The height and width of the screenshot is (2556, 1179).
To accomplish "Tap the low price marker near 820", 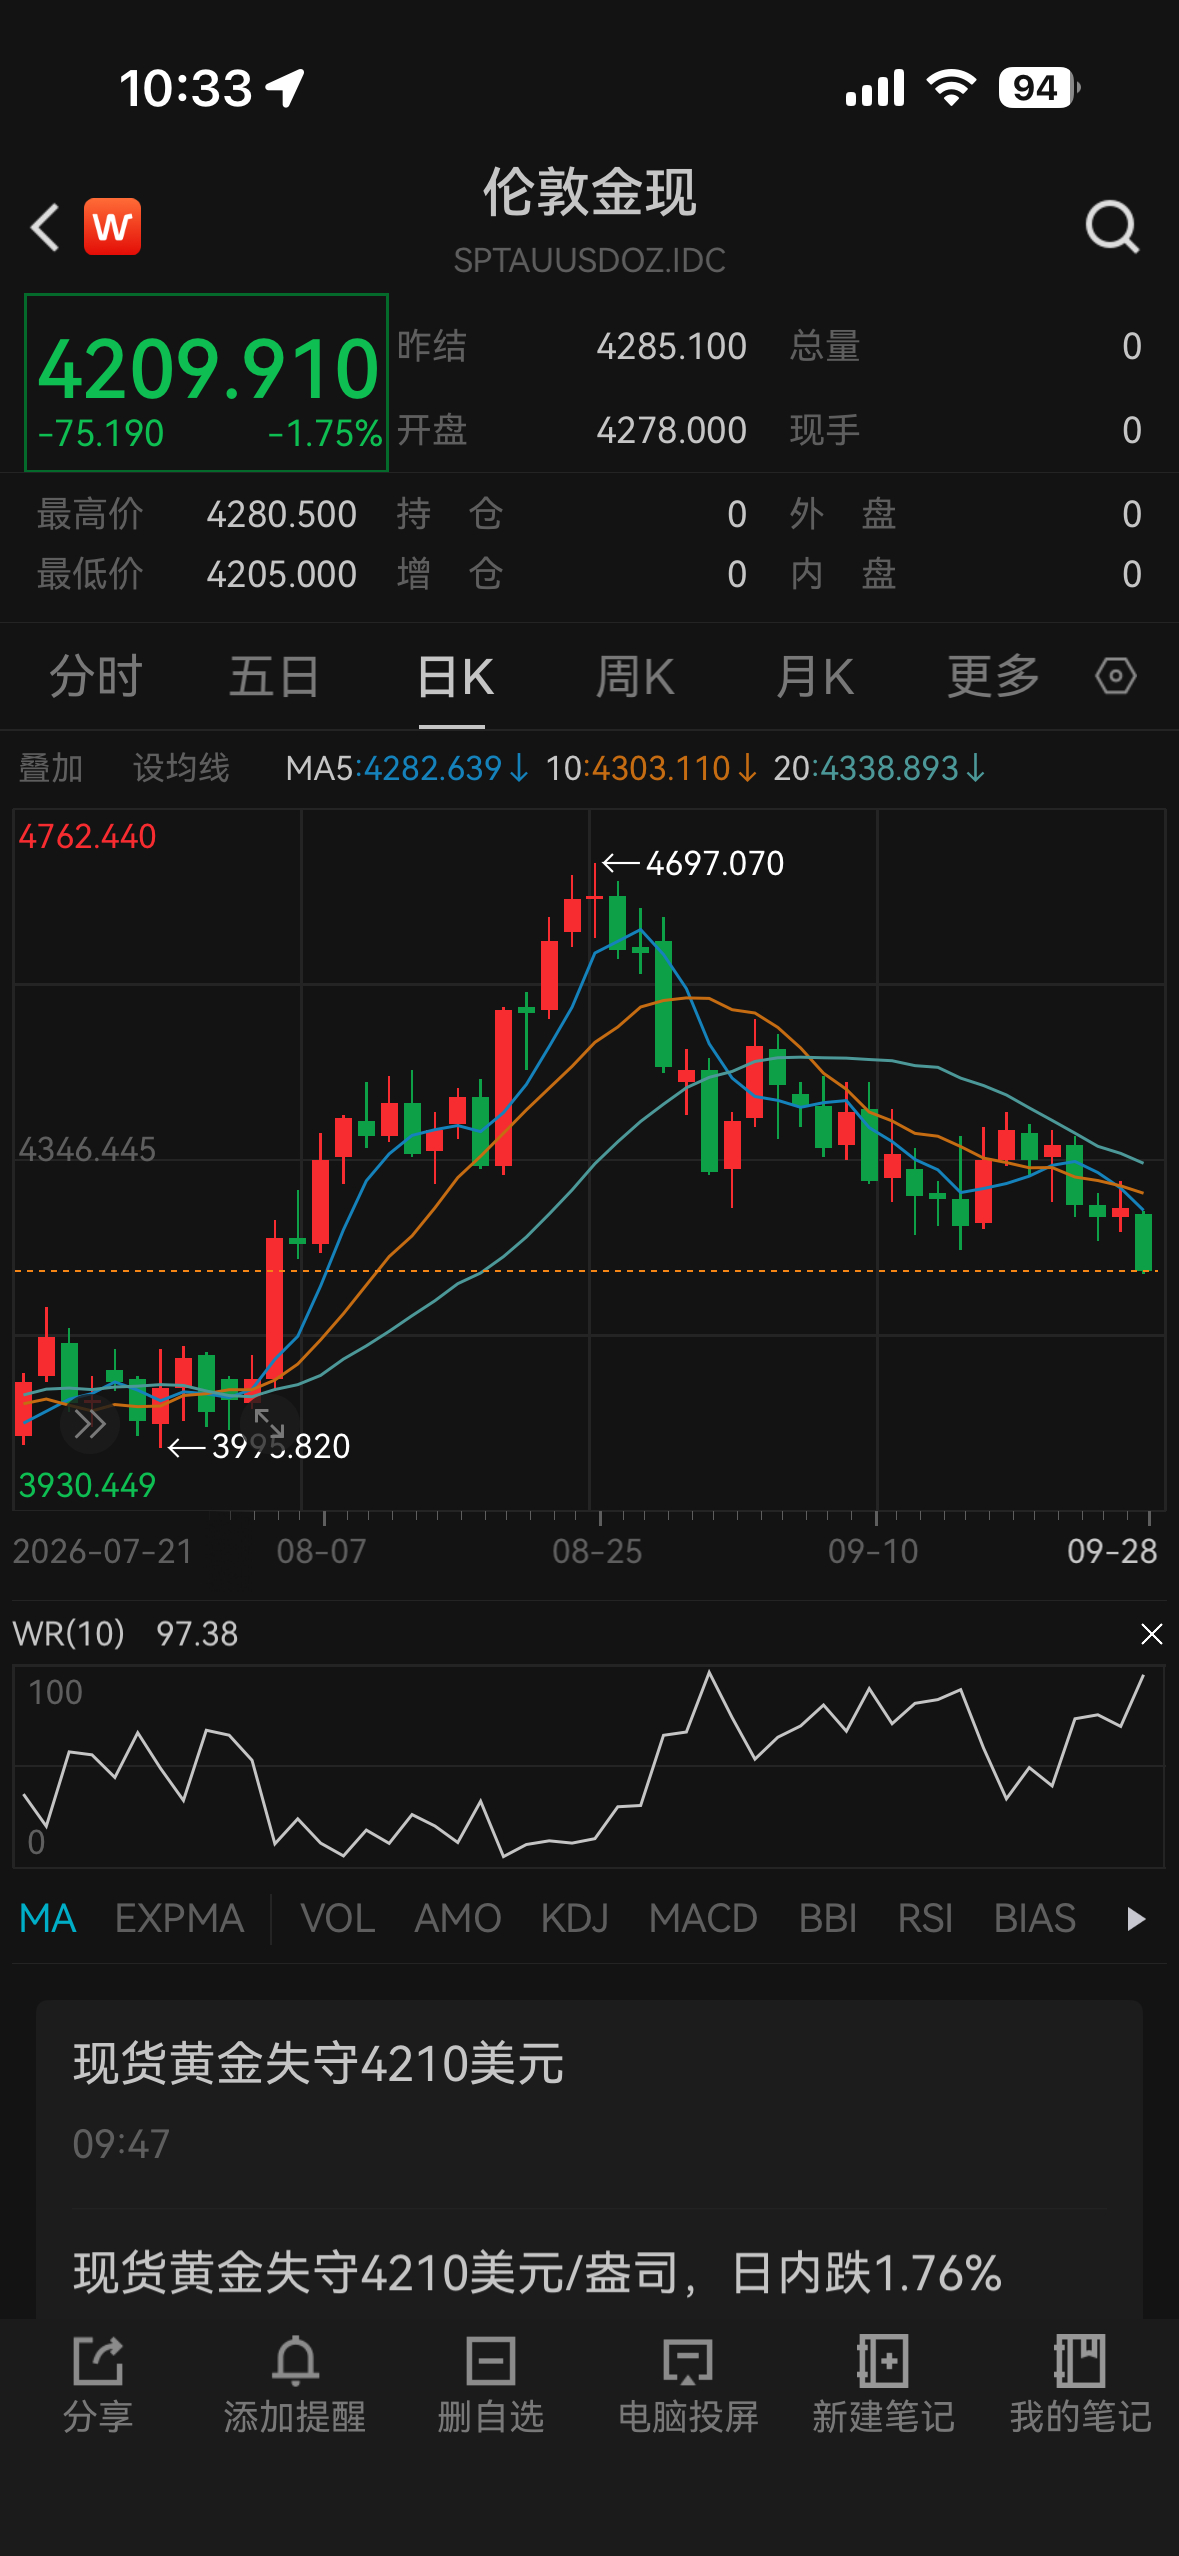I will (259, 1446).
